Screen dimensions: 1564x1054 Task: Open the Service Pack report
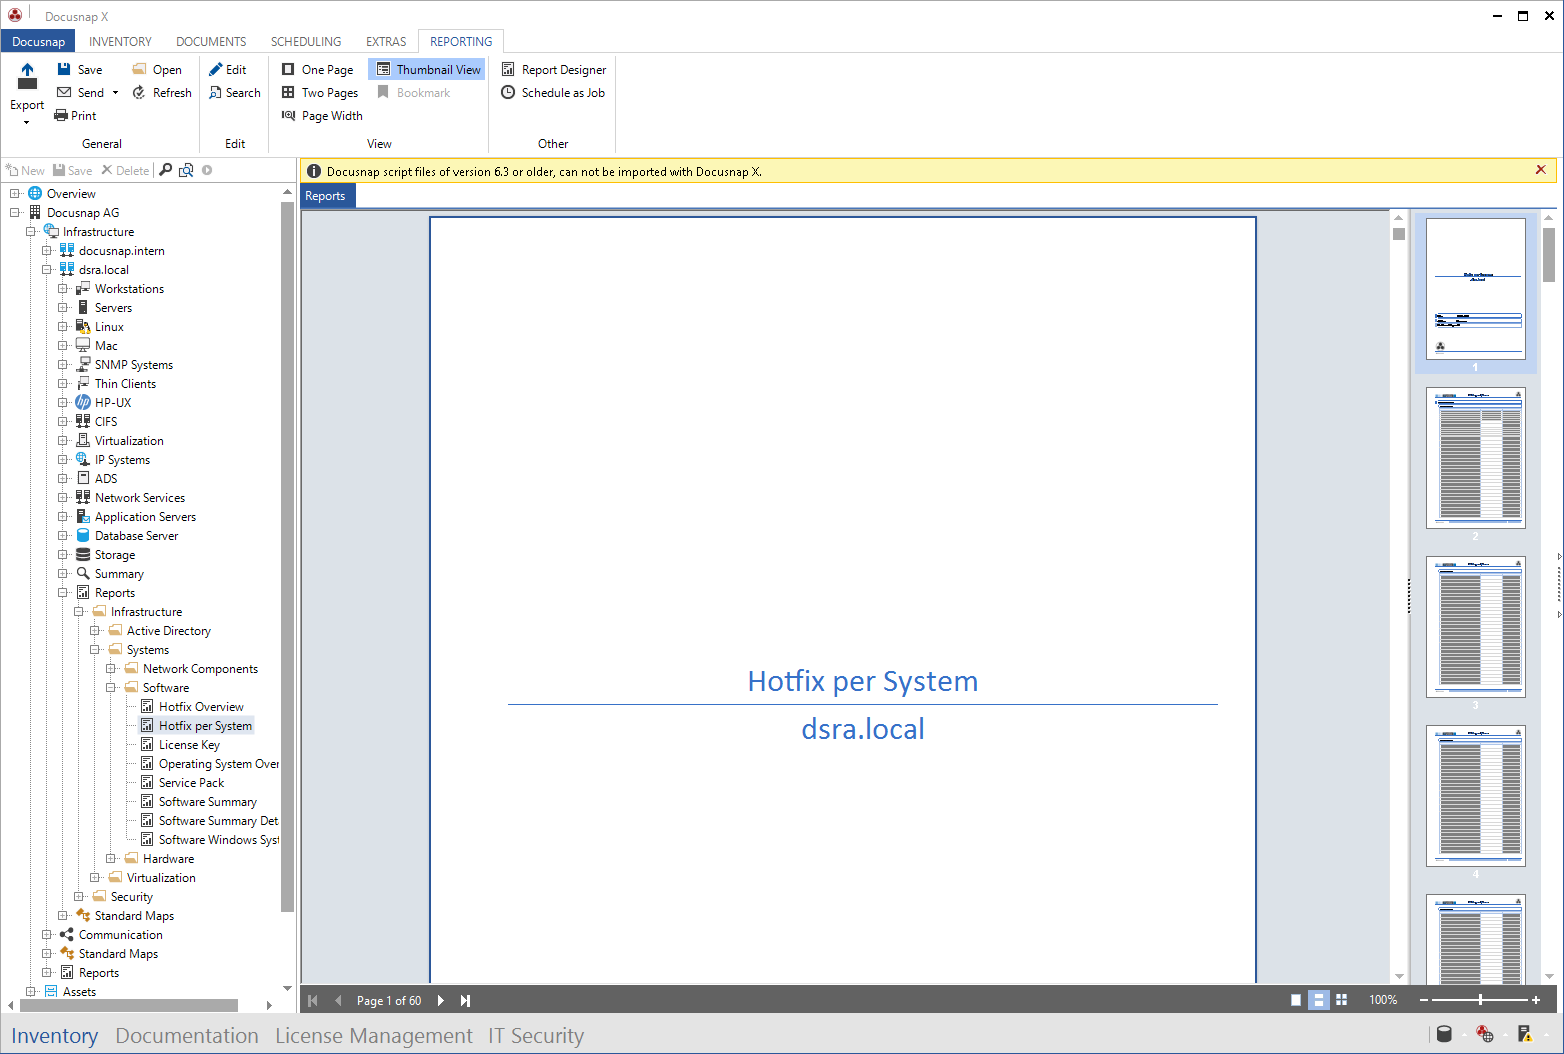191,783
